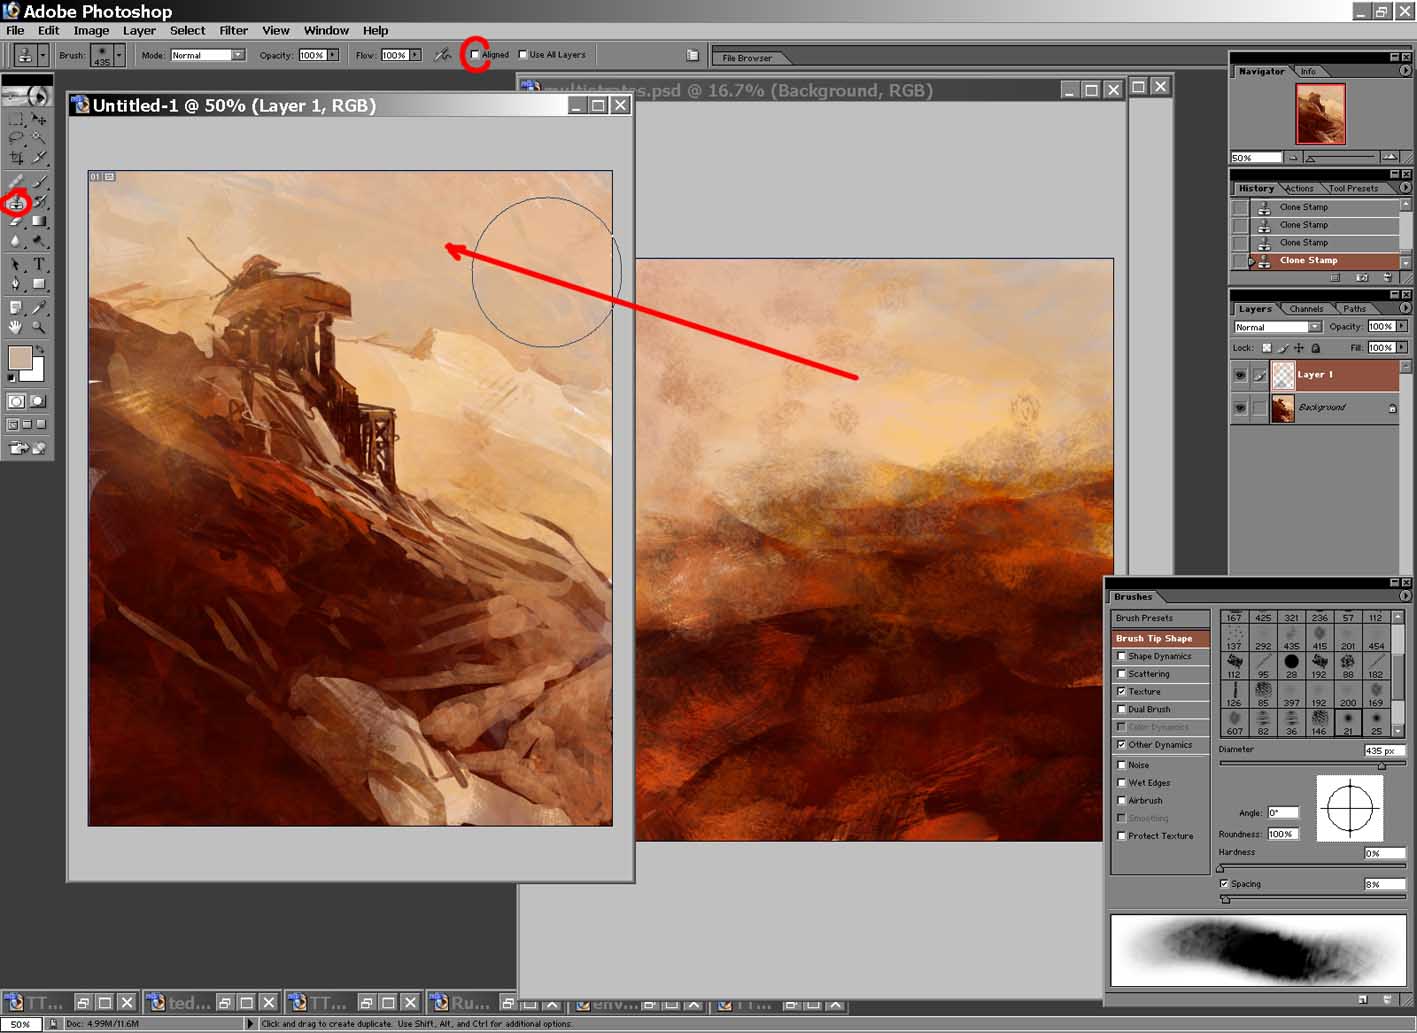Open the tool preset picker arrow
This screenshot has width=1417, height=1033.
pos(43,55)
